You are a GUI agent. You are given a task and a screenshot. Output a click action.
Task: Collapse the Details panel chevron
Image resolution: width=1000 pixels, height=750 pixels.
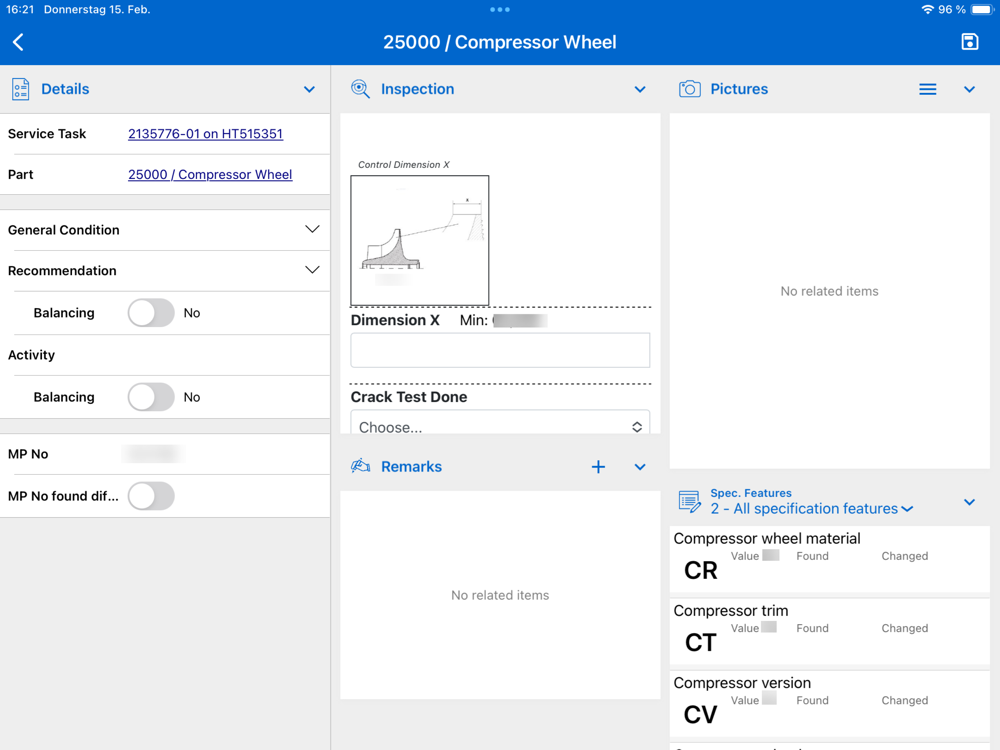pos(309,89)
